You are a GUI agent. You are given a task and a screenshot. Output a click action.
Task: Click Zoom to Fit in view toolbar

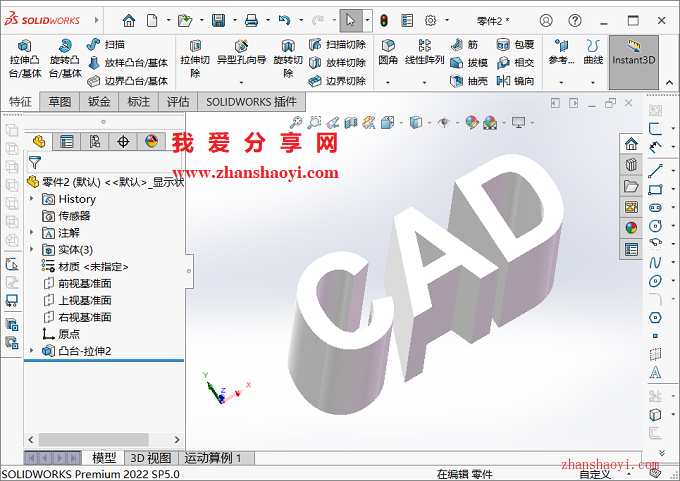click(296, 123)
